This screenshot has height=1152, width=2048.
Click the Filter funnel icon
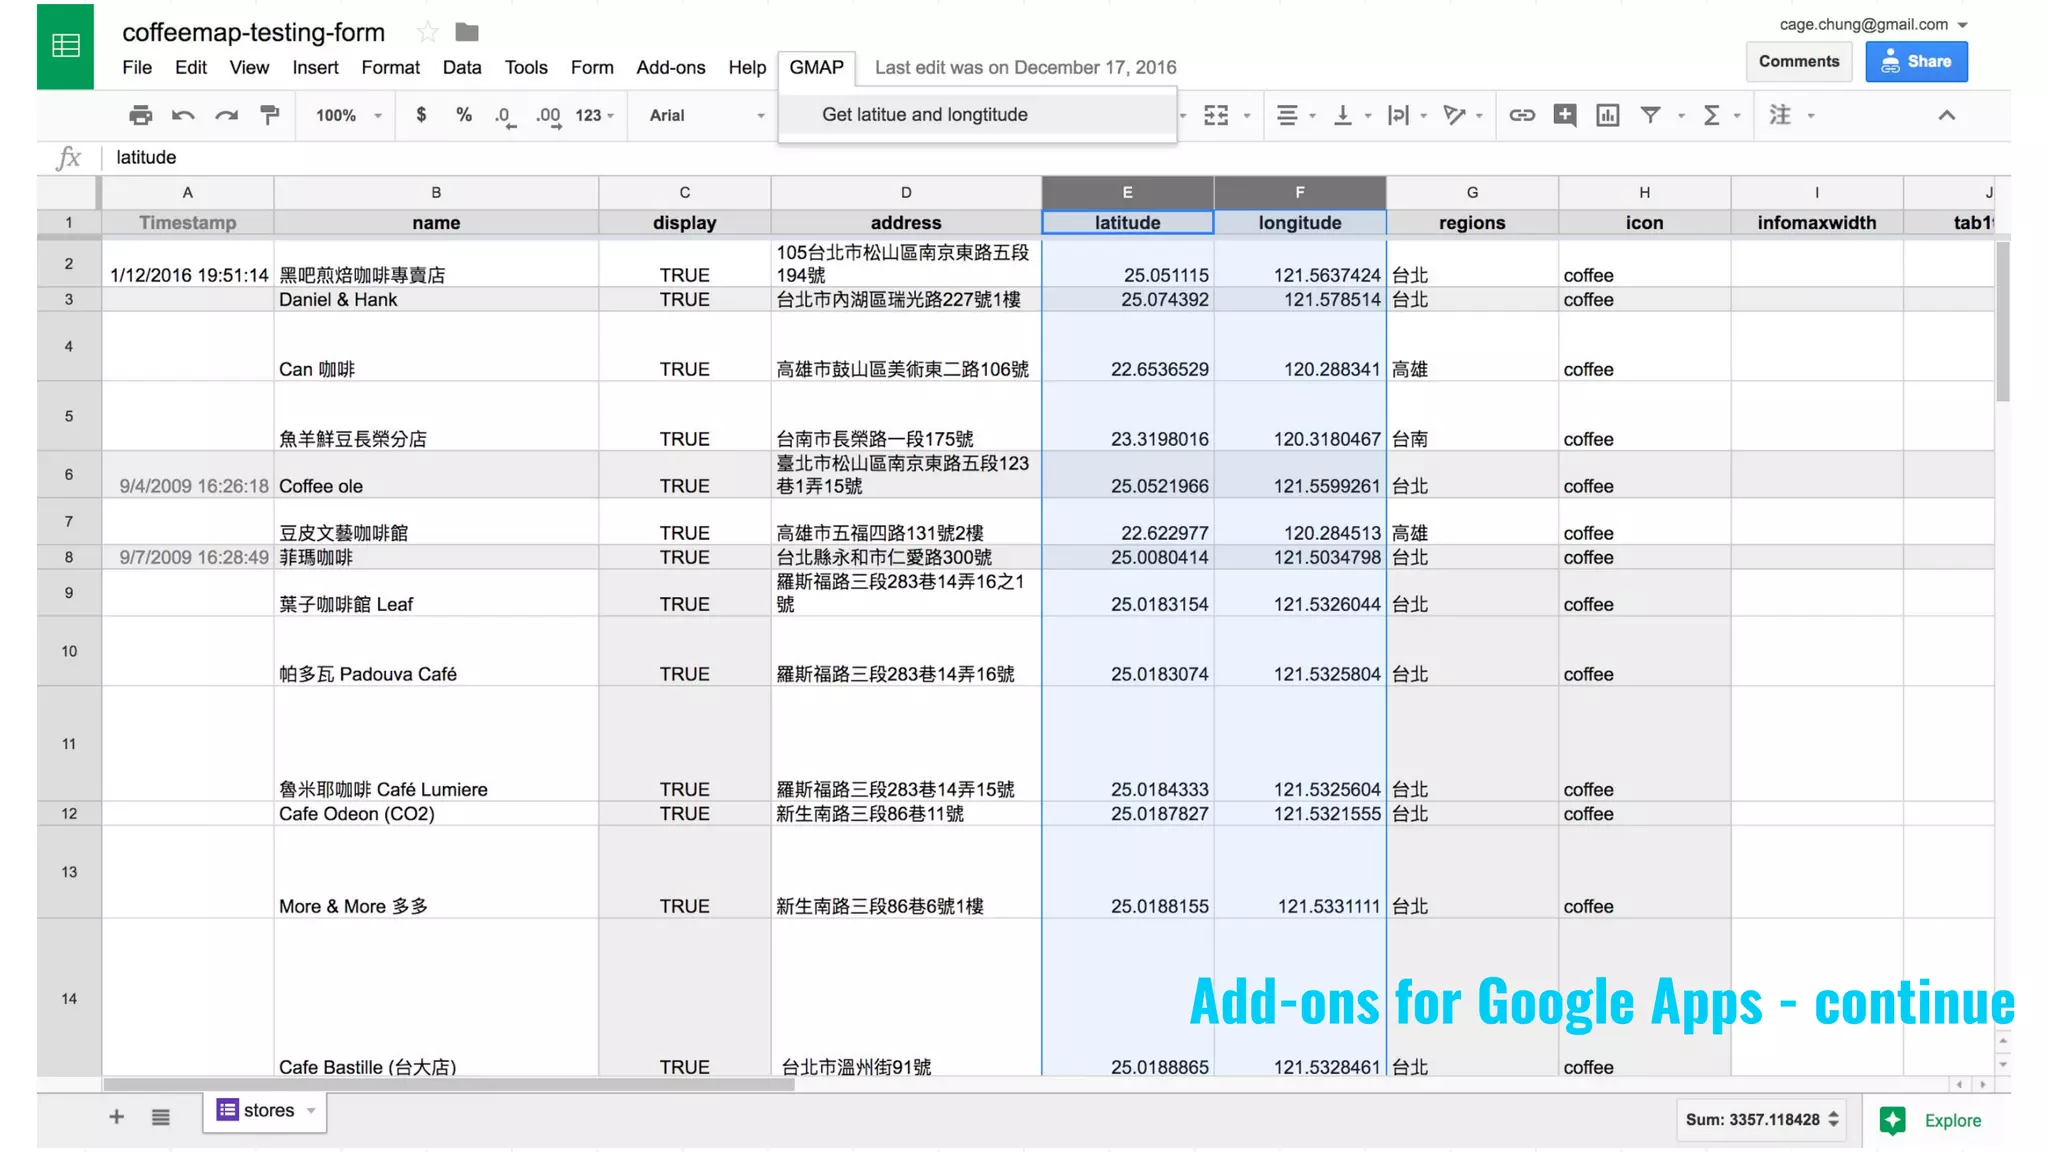[x=1651, y=115]
